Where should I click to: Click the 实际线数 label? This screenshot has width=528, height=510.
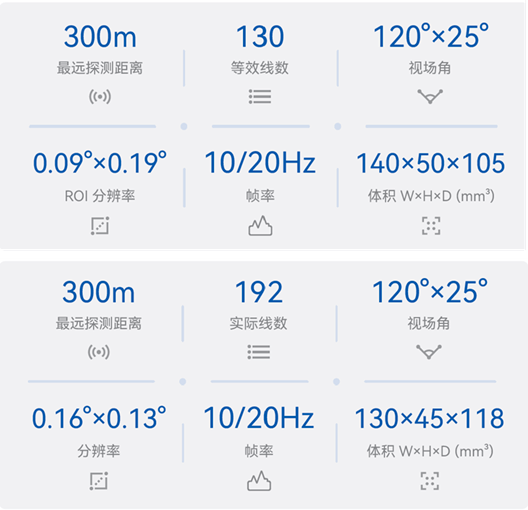(258, 323)
